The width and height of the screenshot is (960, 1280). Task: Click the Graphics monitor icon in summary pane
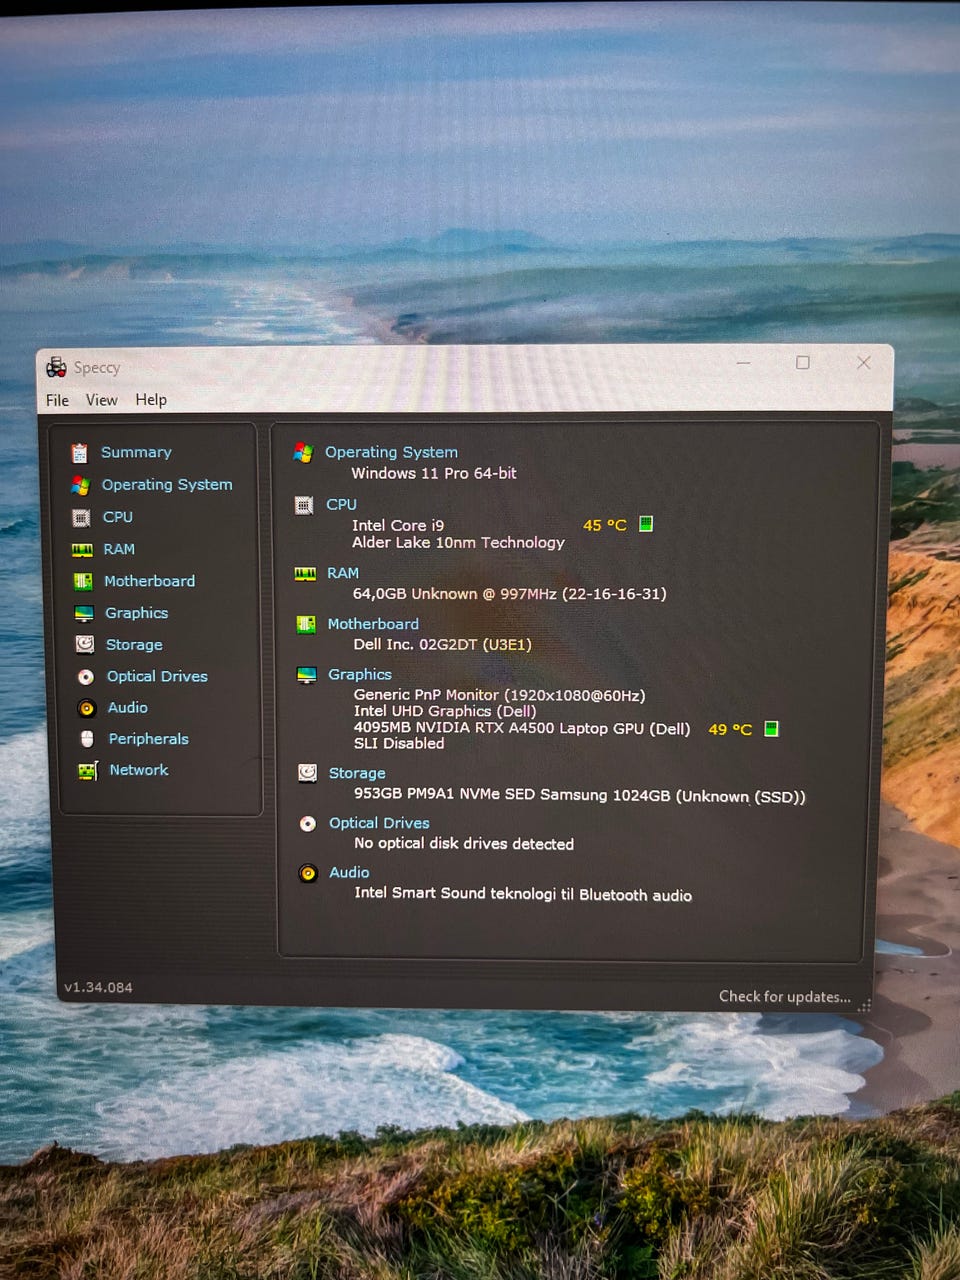pos(307,675)
